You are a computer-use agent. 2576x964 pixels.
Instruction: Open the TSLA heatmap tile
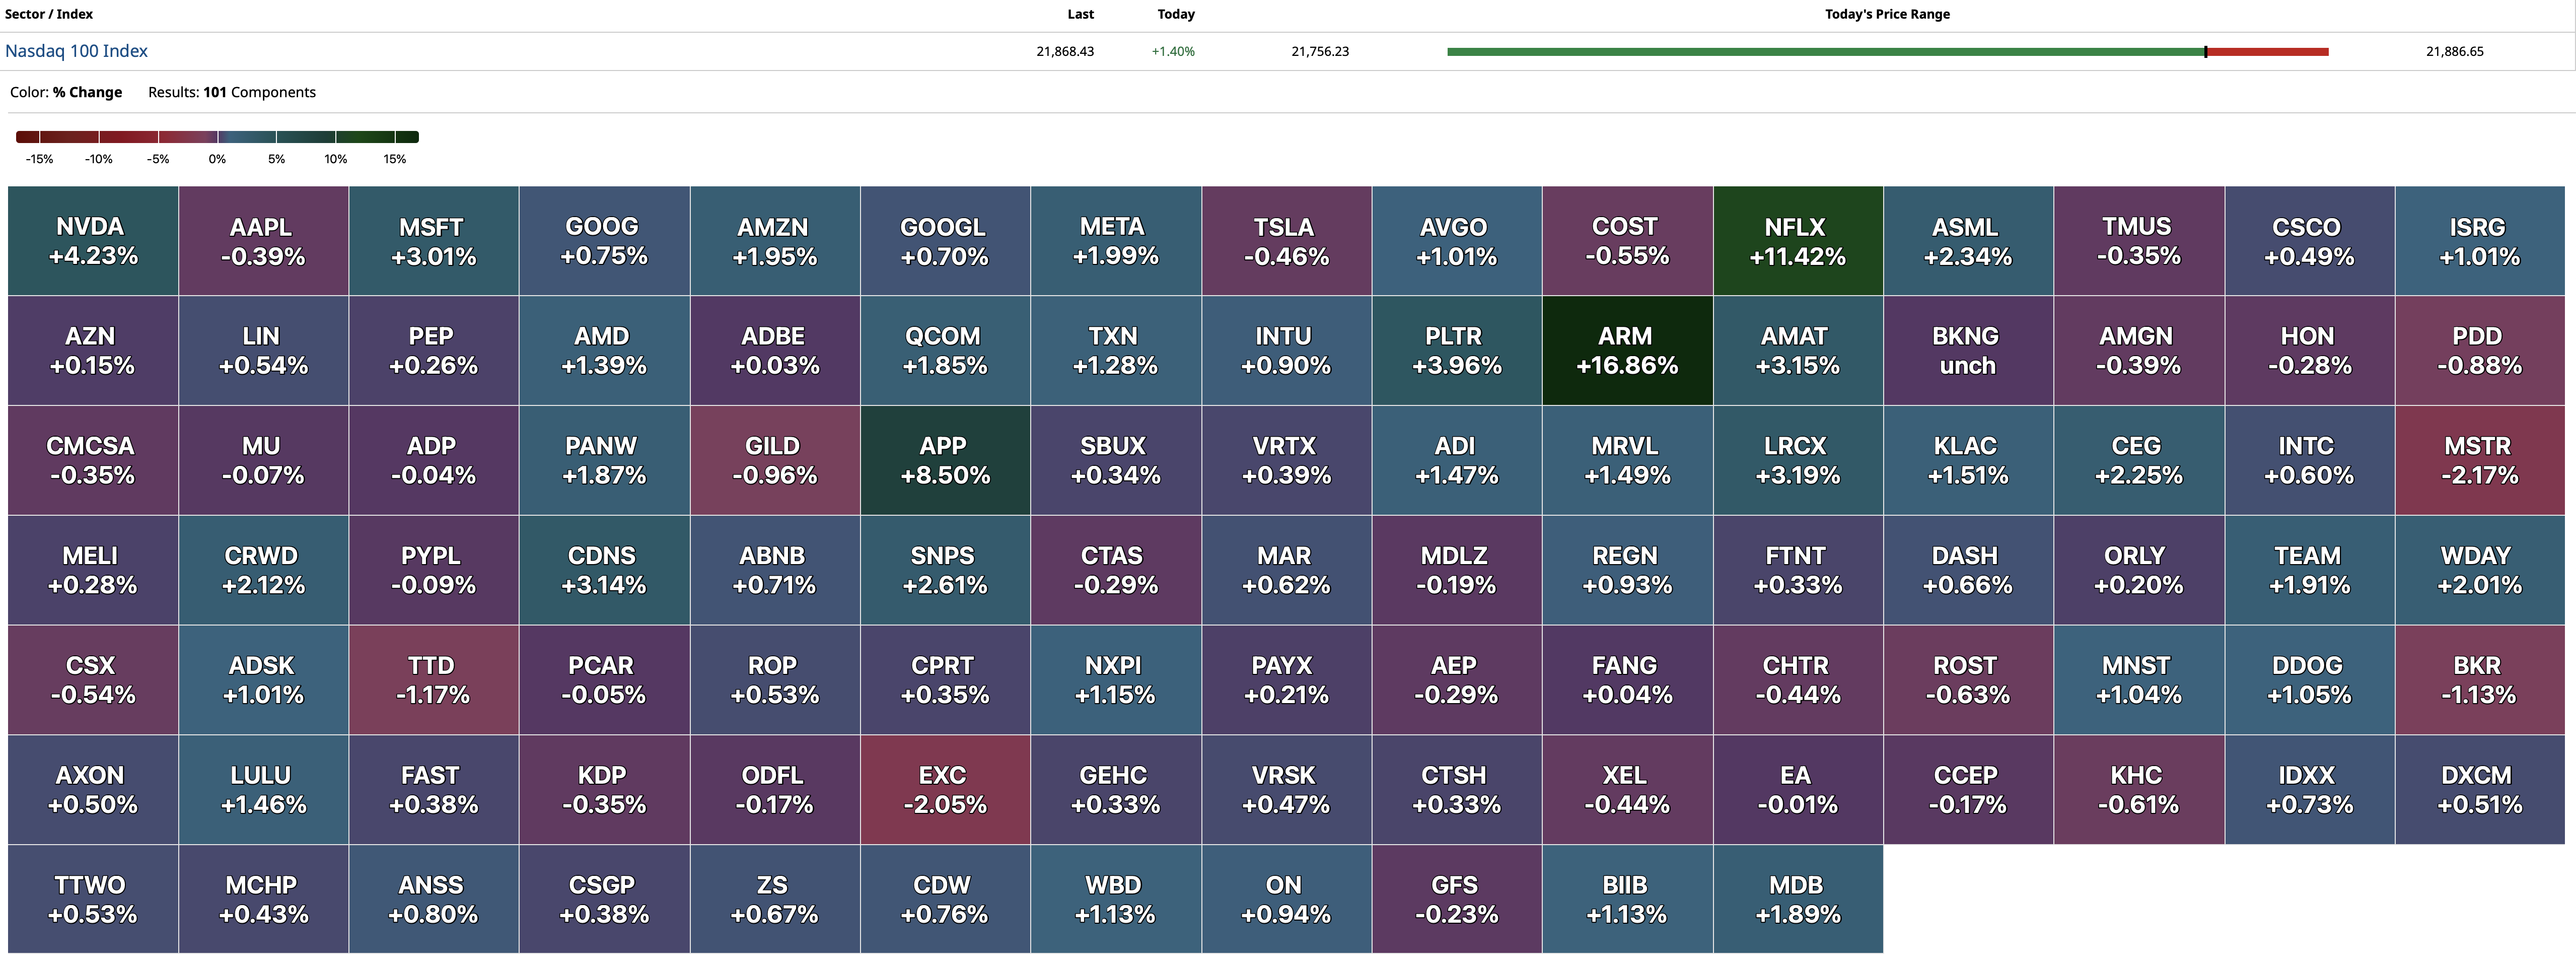pos(1286,241)
